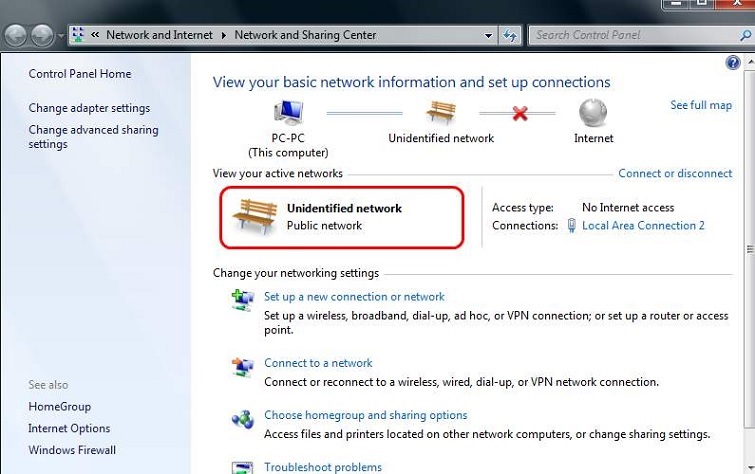
Task: Refresh the Control Panel page
Action: [x=511, y=36]
